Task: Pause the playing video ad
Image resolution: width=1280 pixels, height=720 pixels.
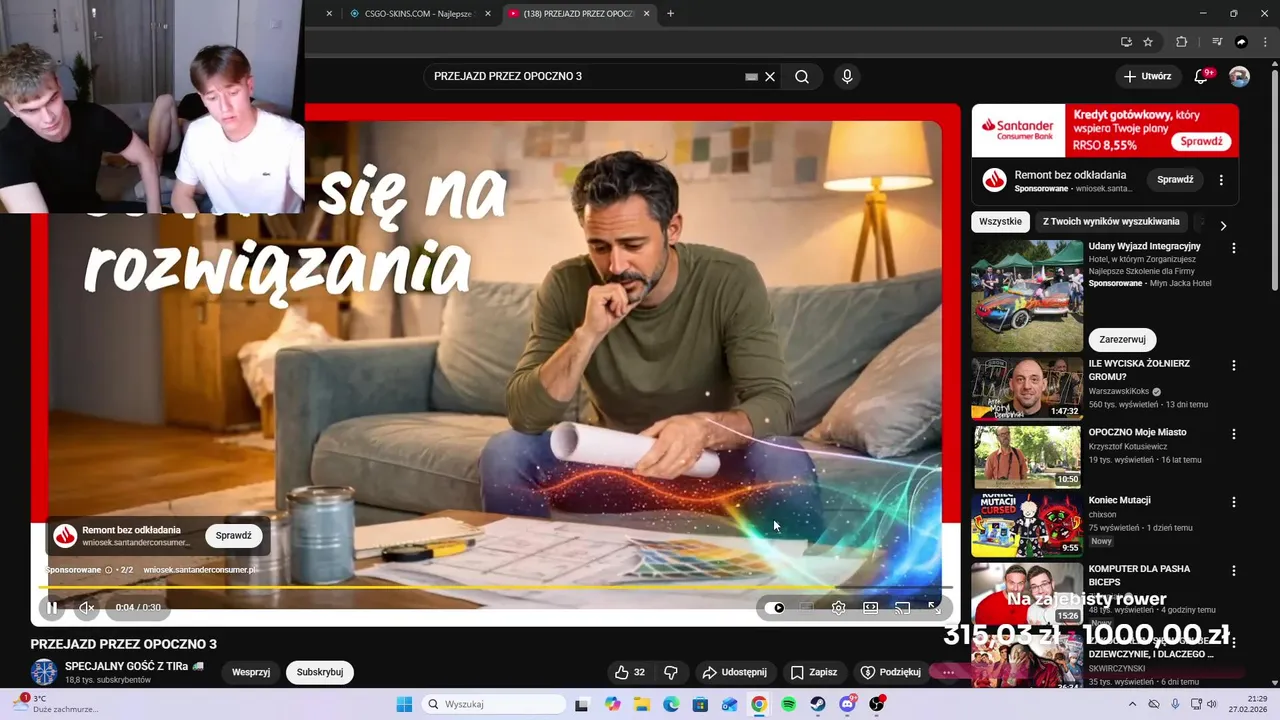Action: 52,607
